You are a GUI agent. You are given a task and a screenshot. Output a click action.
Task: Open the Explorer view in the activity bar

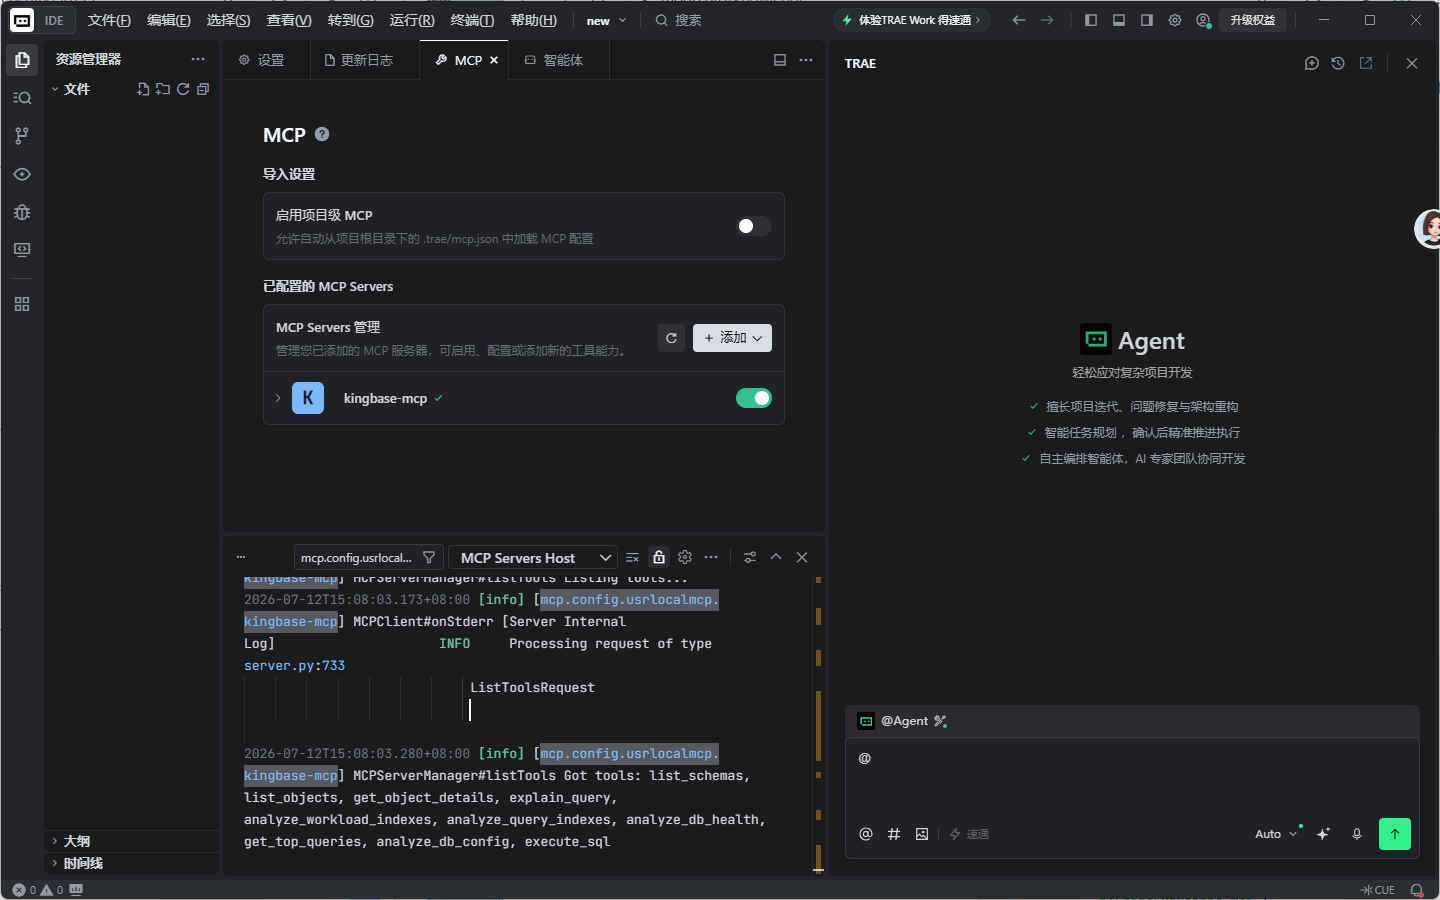(x=22, y=60)
